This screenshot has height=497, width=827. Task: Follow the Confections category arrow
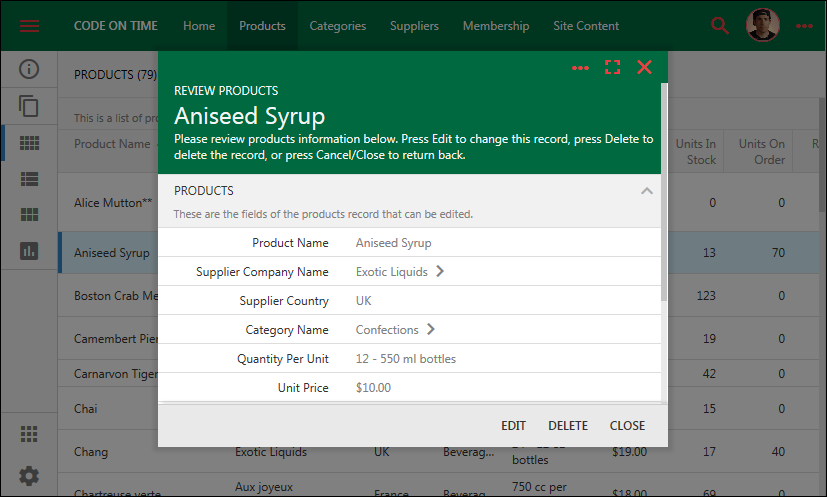pos(431,330)
